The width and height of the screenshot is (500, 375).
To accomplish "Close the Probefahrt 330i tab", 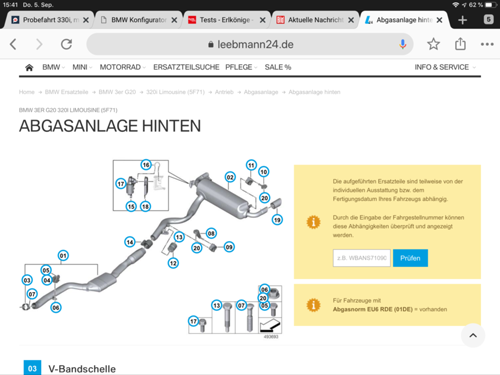I will (86, 20).
